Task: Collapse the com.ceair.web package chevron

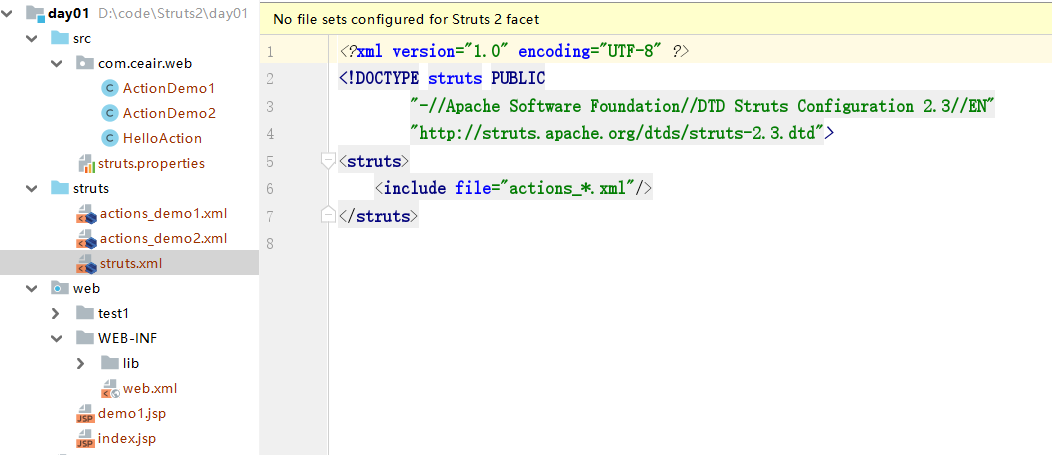Action: click(56, 64)
